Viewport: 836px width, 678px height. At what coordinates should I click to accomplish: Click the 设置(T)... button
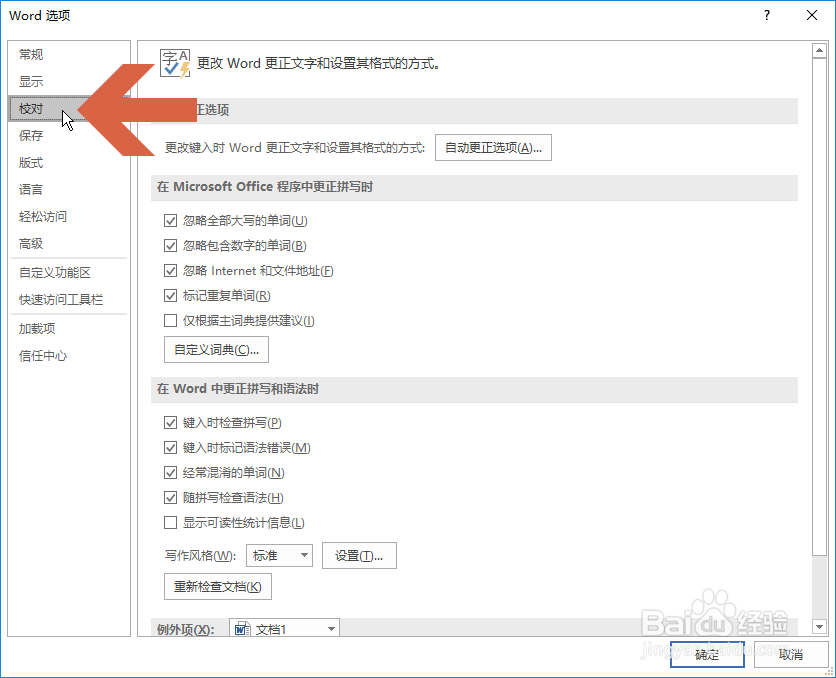[x=359, y=555]
